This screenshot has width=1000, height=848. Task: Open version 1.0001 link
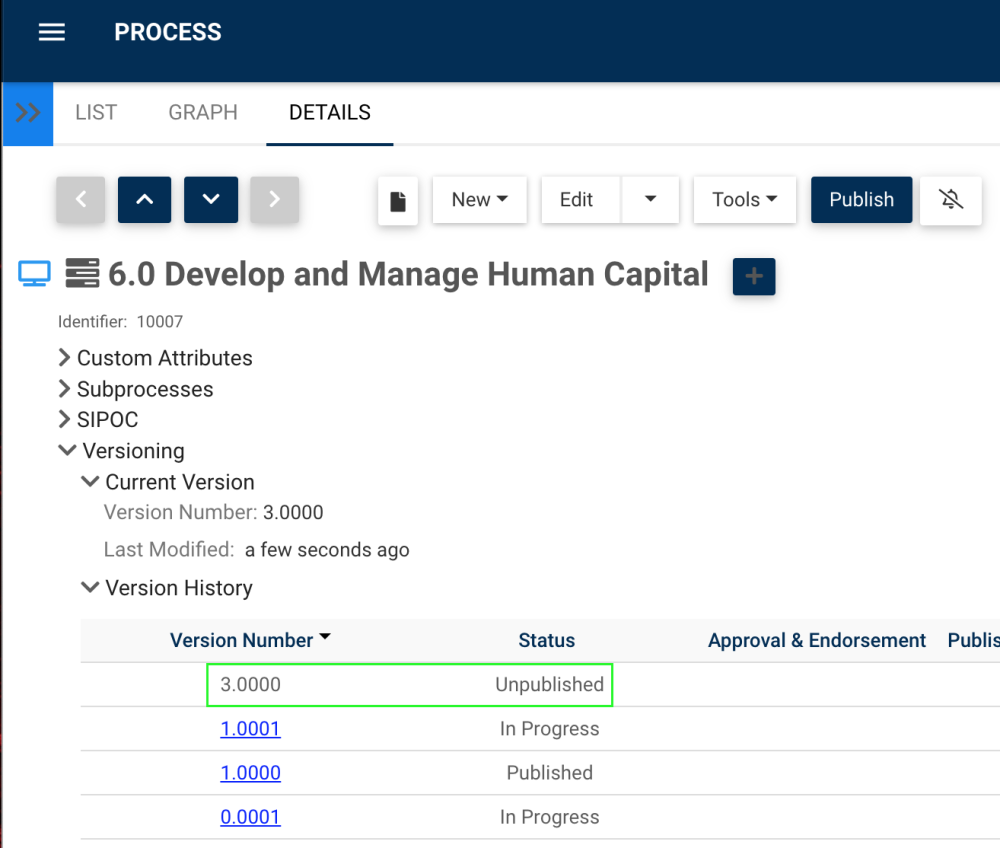coord(250,729)
